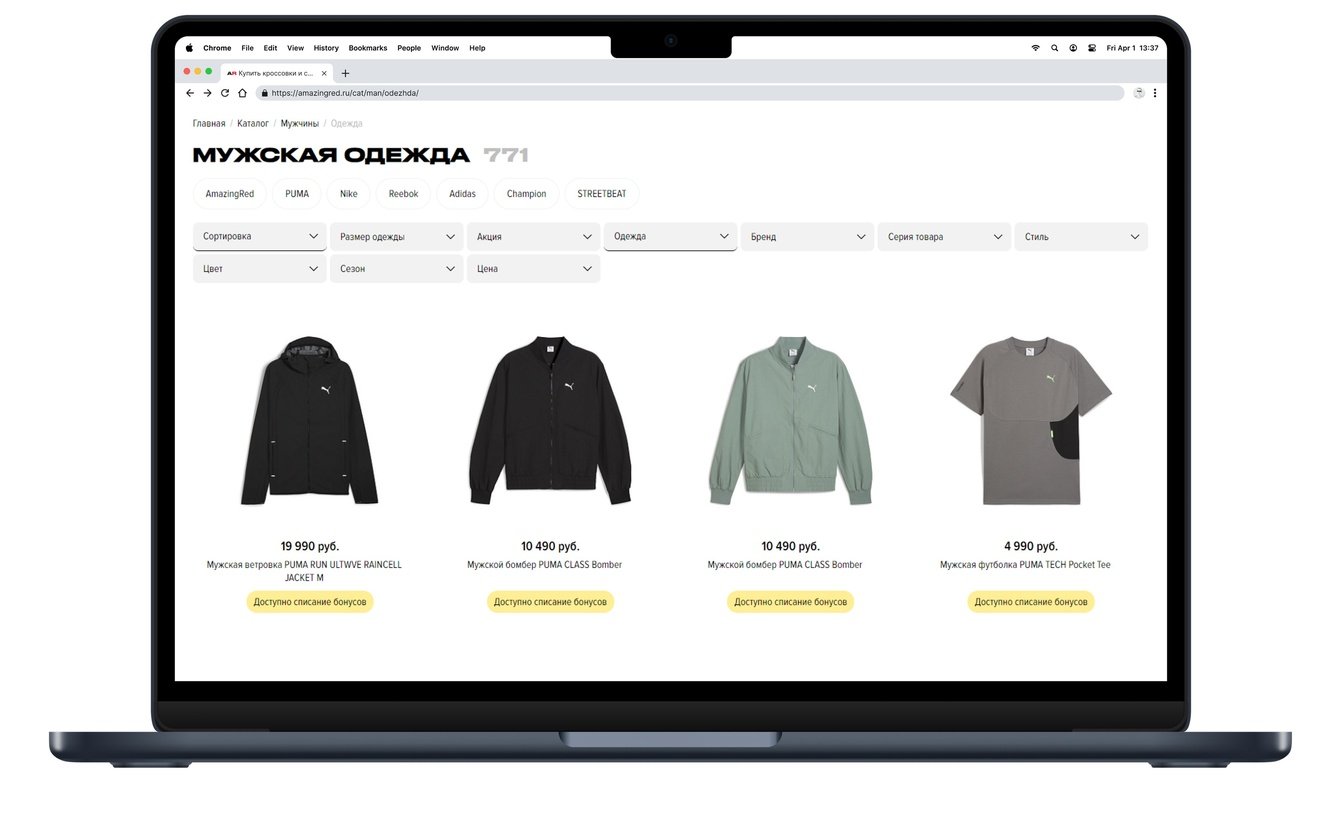Click the profile avatar icon in toolbar
This screenshot has height=831, width=1340.
(x=1138, y=93)
